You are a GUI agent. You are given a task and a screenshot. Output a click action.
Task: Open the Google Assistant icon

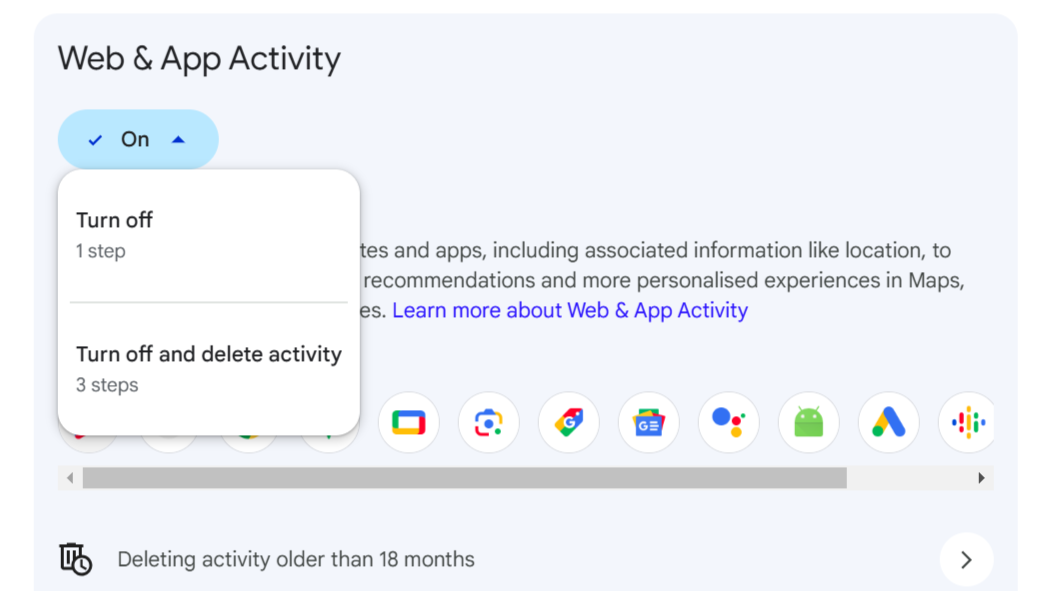[728, 422]
